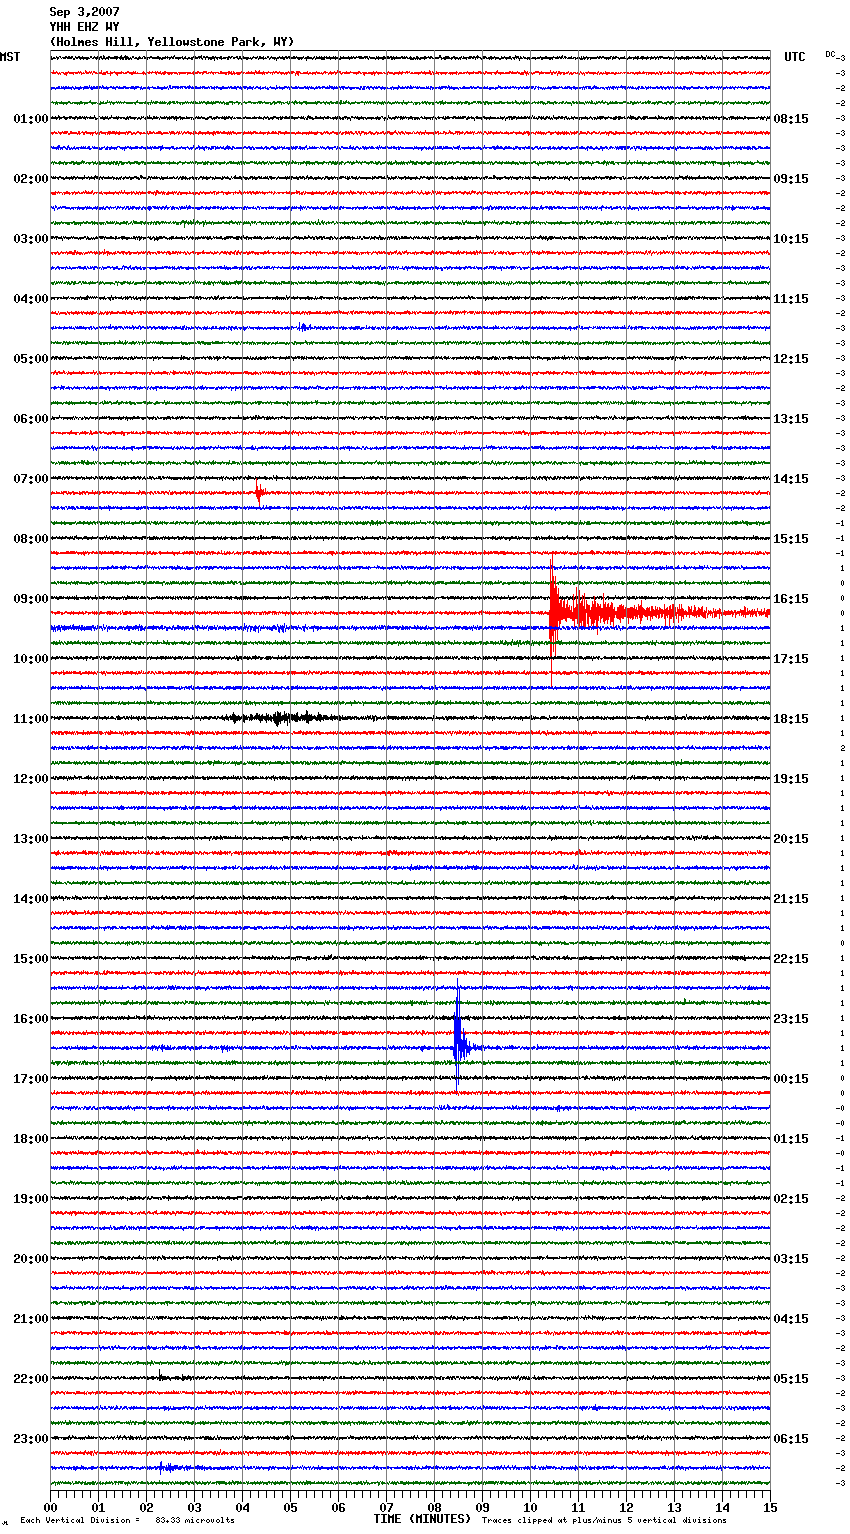
Task: Click the '02:00' MST time label
Action: tap(31, 179)
